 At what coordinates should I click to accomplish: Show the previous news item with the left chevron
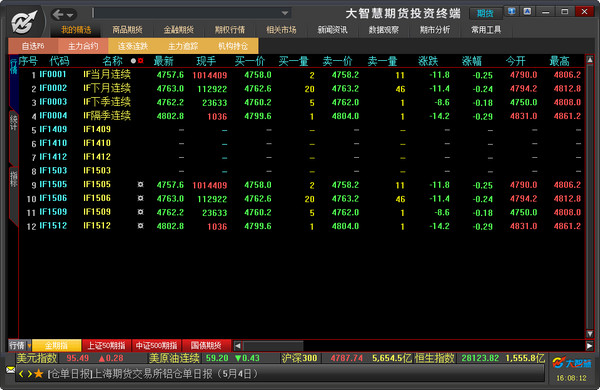(21, 374)
